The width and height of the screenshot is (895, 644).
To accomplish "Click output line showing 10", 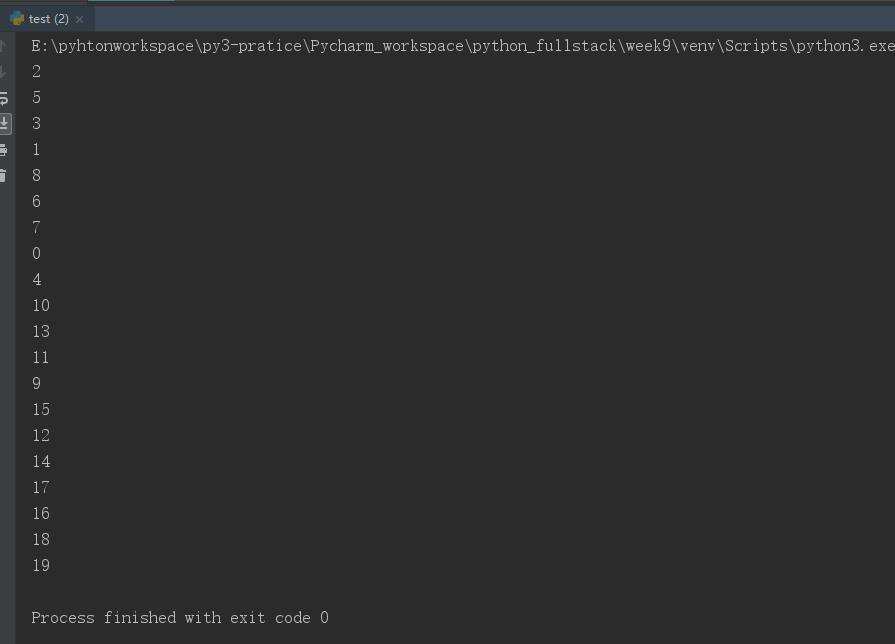I will tap(41, 305).
